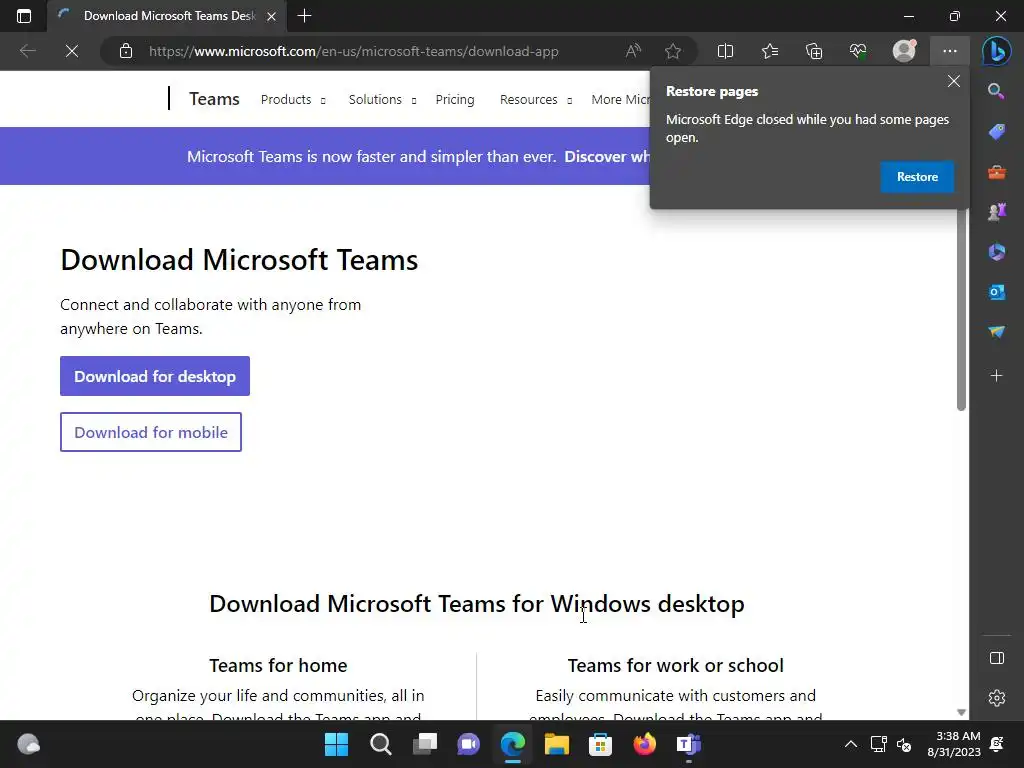Open Task View on taskbar
Image resolution: width=1024 pixels, height=768 pixels.
click(x=424, y=744)
